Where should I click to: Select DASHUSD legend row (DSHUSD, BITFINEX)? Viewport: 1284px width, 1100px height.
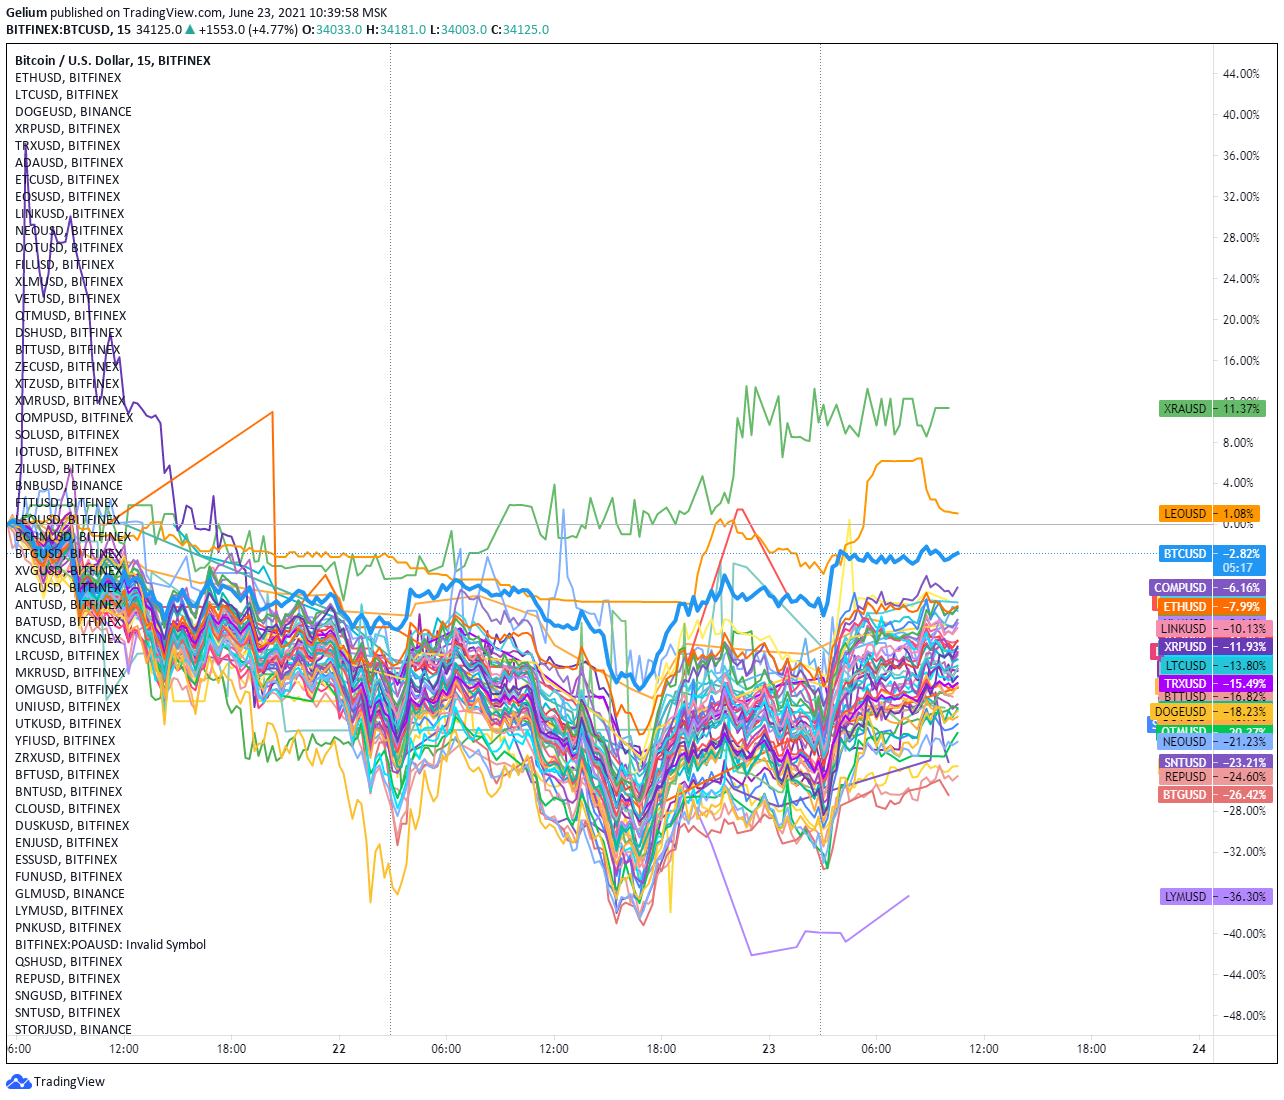(69, 332)
